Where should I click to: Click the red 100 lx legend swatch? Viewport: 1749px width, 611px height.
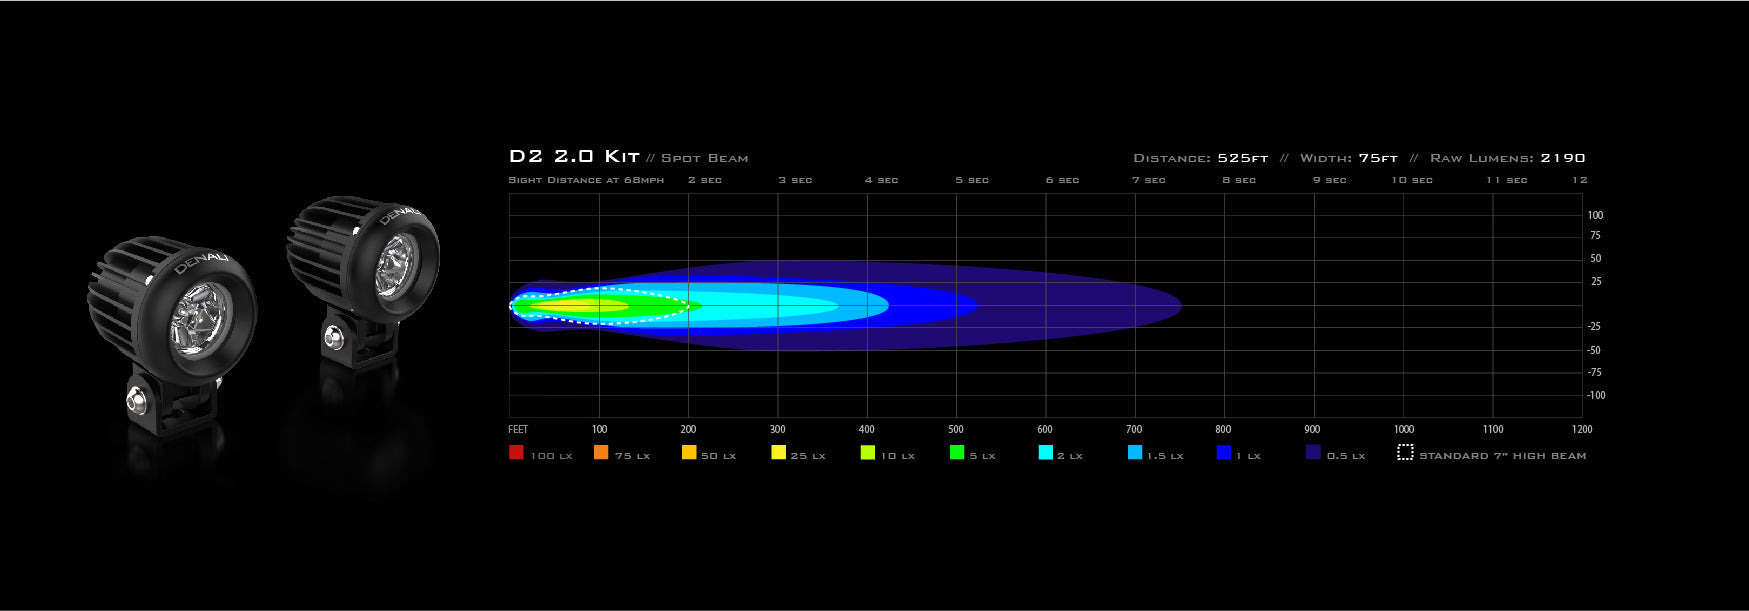tap(516, 453)
